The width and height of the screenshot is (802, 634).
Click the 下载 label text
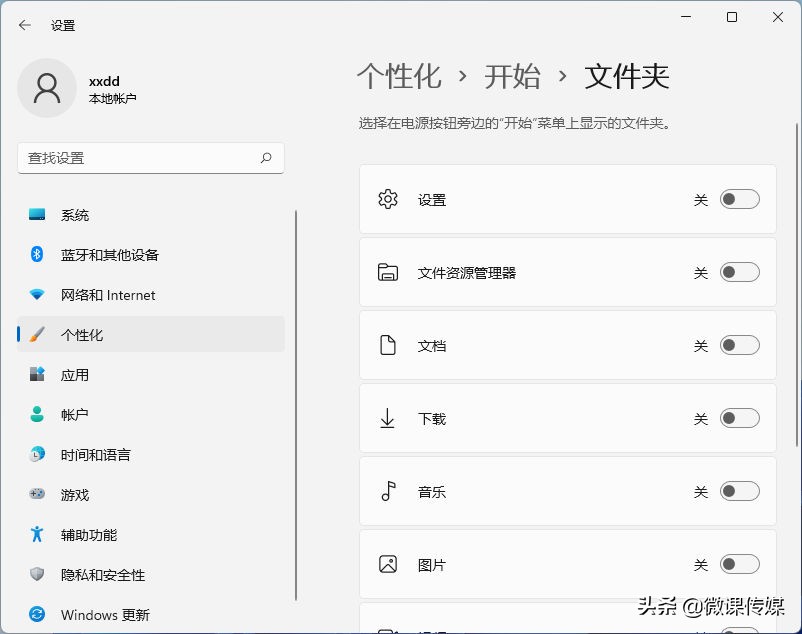tap(432, 419)
